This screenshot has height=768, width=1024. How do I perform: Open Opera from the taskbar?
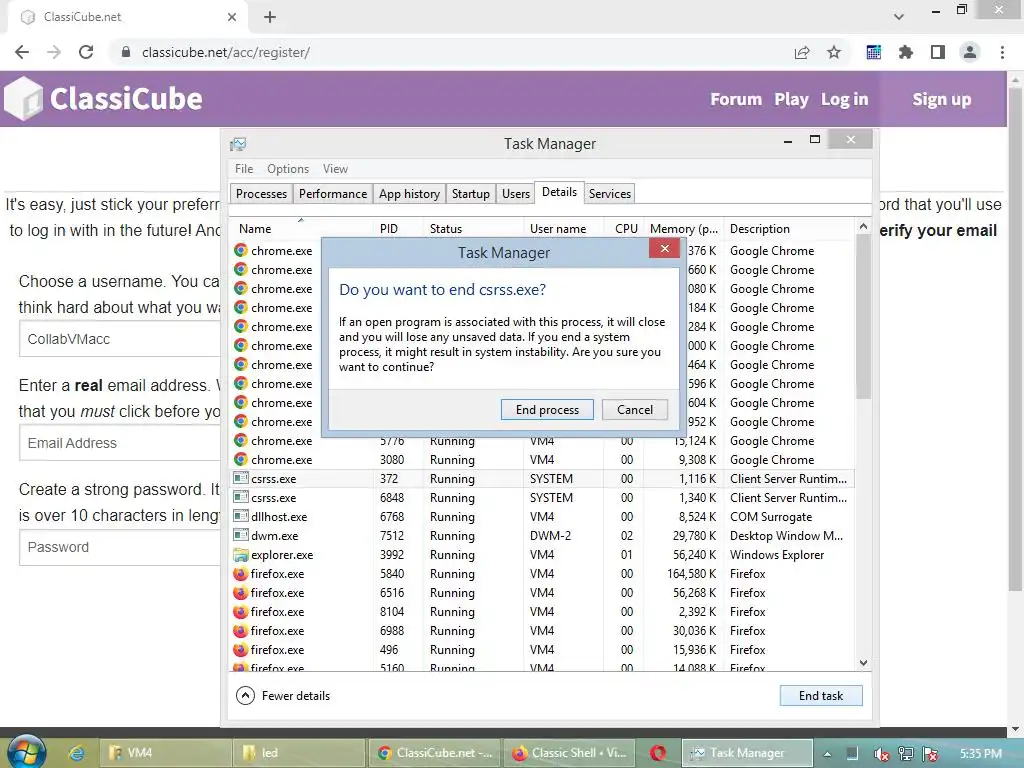point(658,753)
